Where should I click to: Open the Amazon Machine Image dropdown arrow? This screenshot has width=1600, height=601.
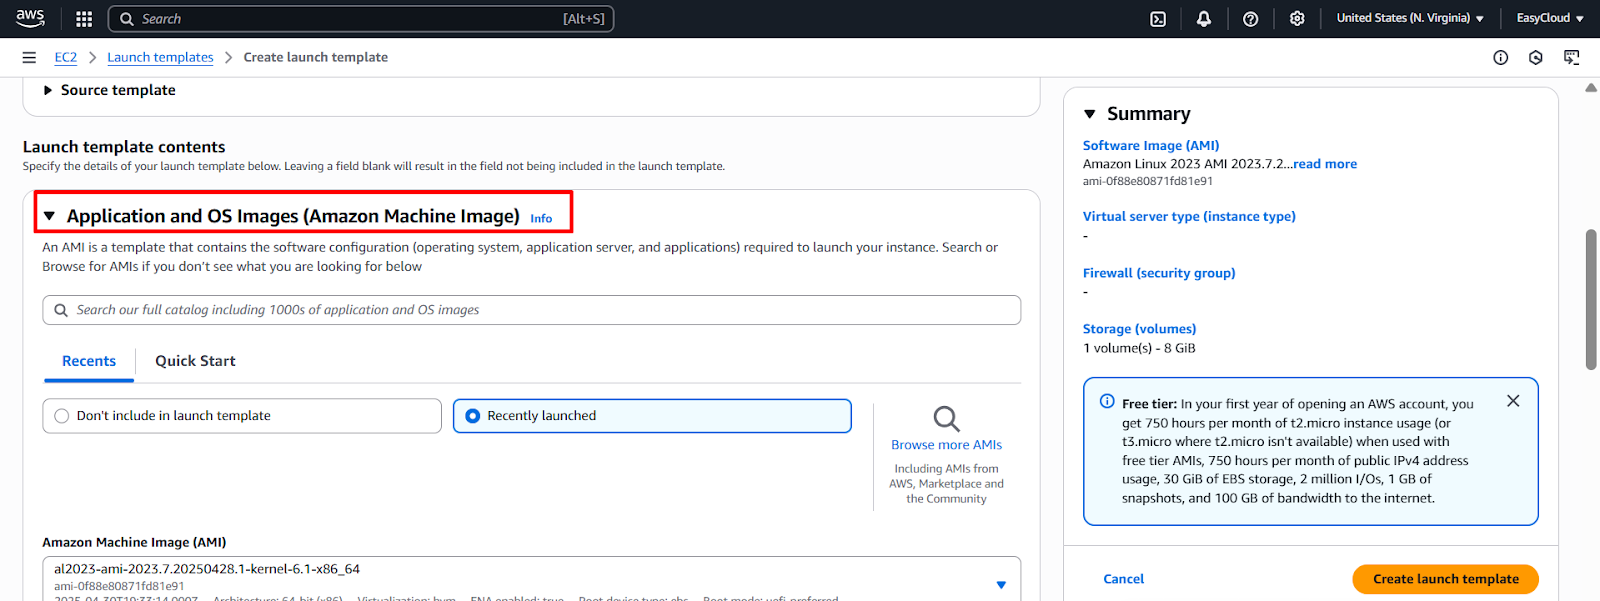pyautogui.click(x=1001, y=585)
